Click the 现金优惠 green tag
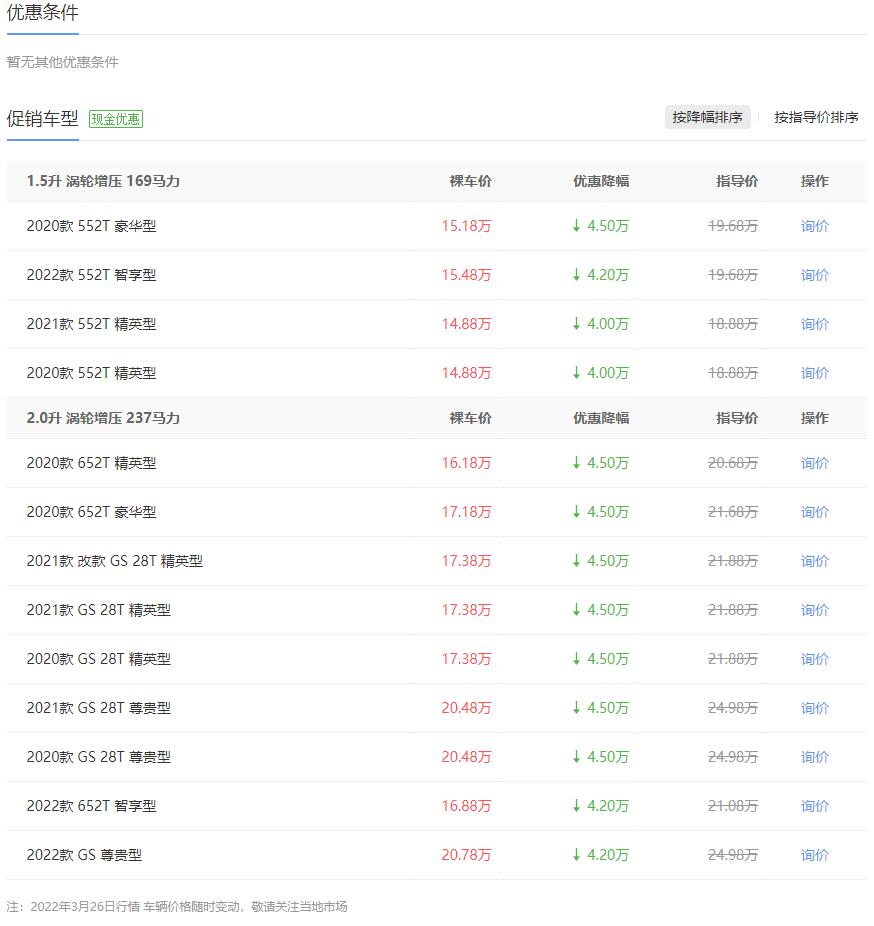Image resolution: width=874 pixels, height=926 pixels. [116, 119]
